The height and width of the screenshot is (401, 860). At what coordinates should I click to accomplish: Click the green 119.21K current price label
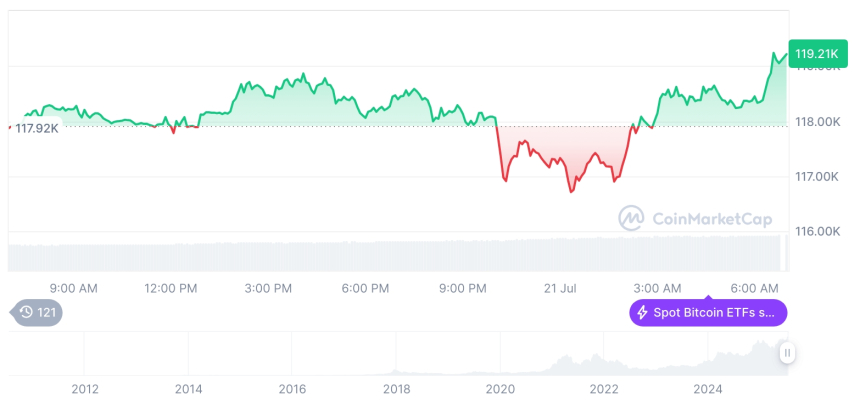pyautogui.click(x=816, y=54)
